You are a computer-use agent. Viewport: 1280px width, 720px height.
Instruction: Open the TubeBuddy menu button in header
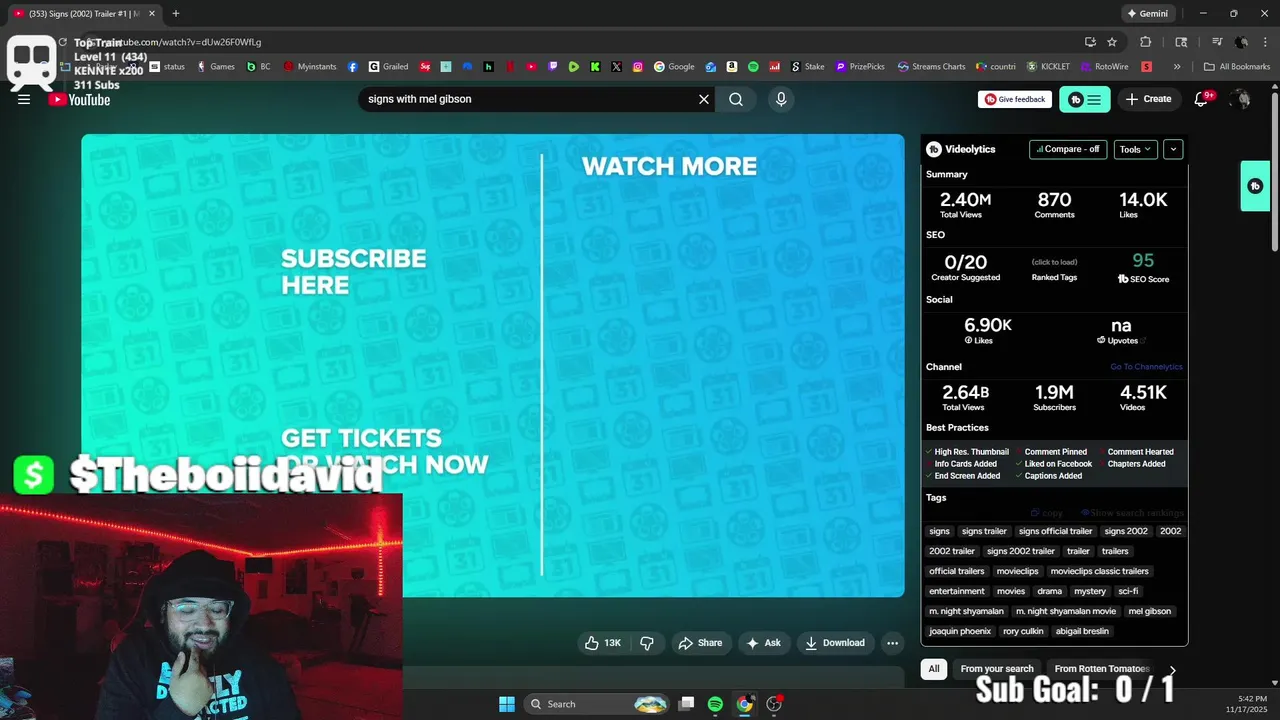click(x=1085, y=99)
